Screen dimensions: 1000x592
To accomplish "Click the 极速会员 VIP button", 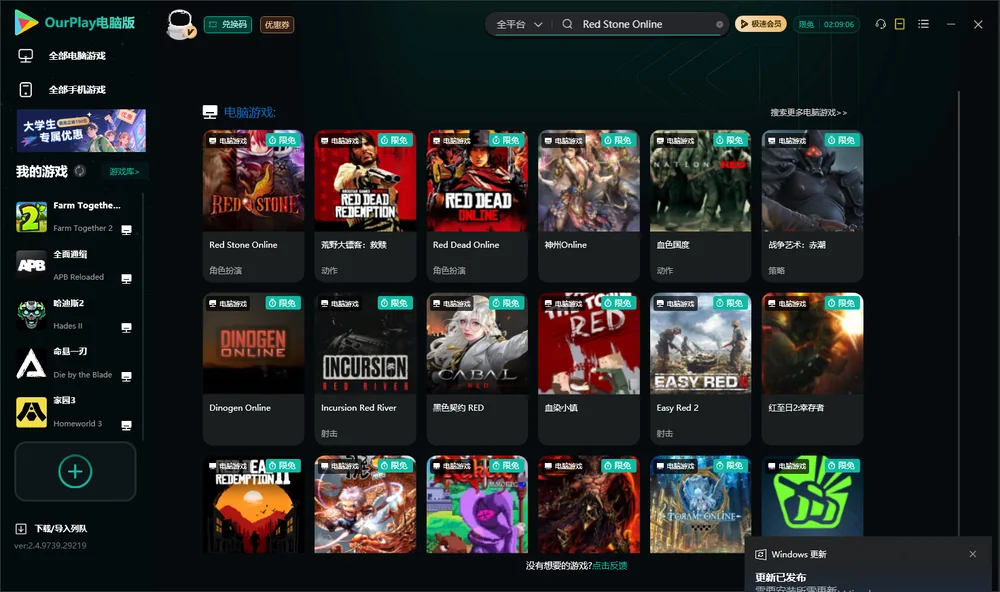I will pyautogui.click(x=761, y=24).
